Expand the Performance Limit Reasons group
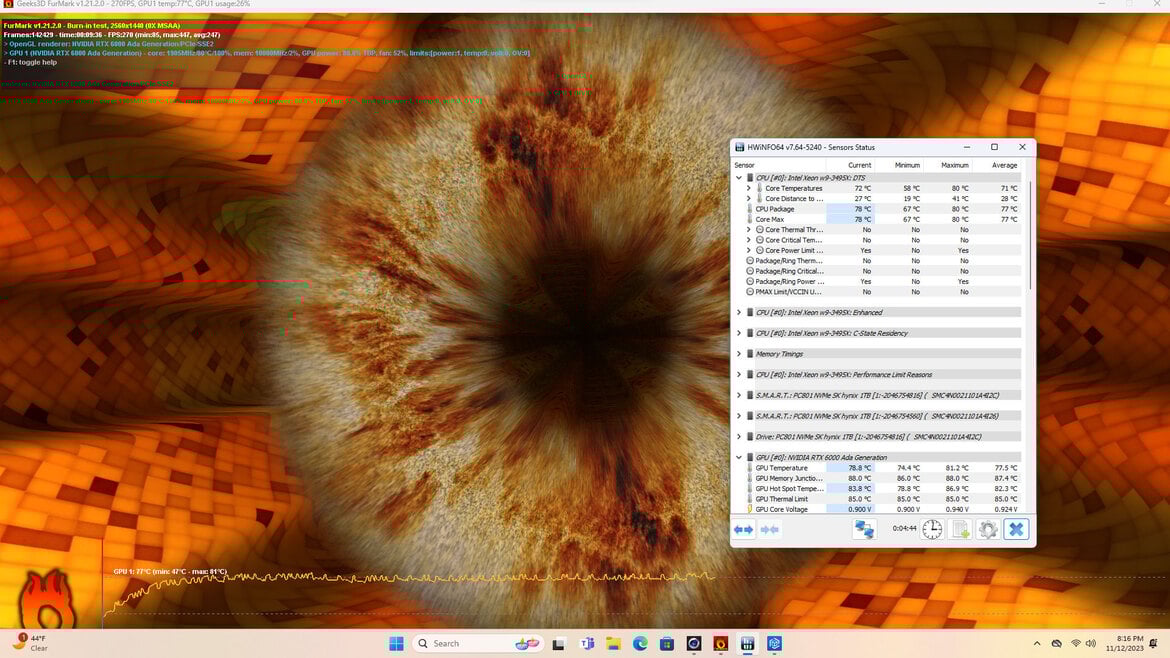The width and height of the screenshot is (1170, 658). 739,375
